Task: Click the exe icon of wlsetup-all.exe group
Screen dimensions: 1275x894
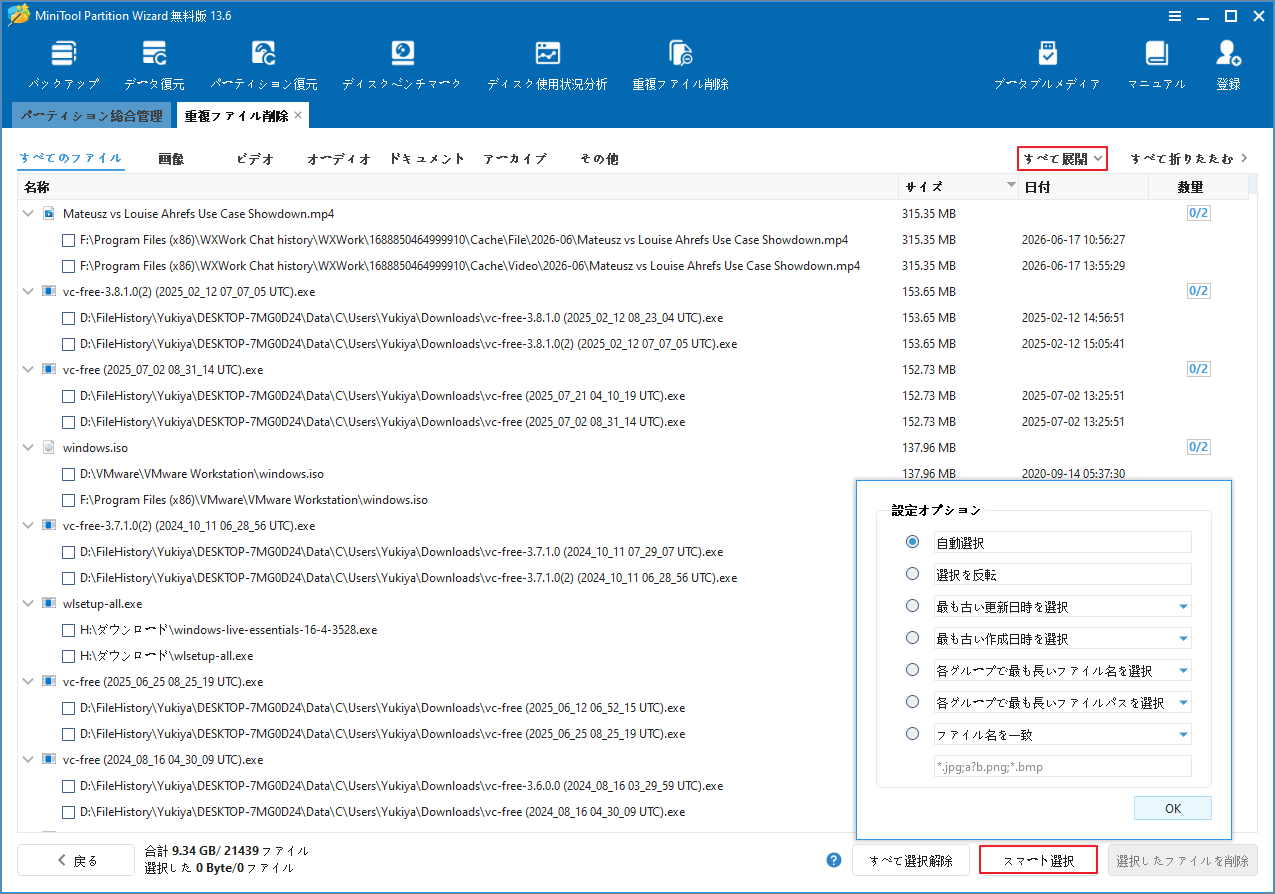Action: pos(48,604)
